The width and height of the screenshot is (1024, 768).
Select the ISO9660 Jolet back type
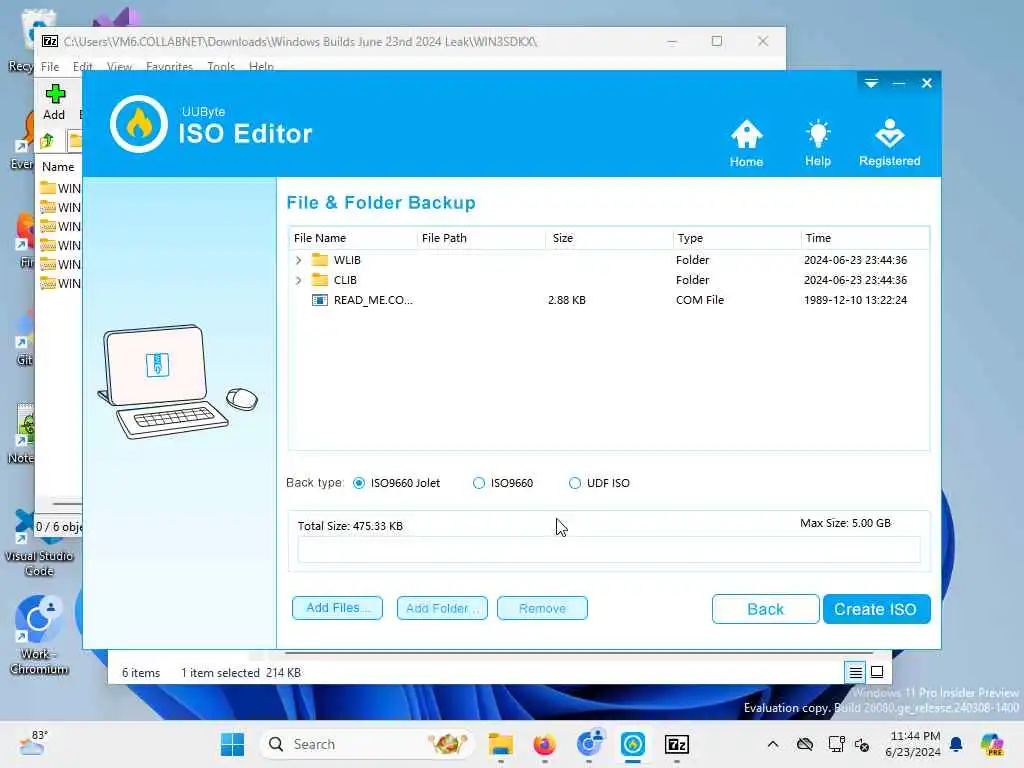click(359, 483)
